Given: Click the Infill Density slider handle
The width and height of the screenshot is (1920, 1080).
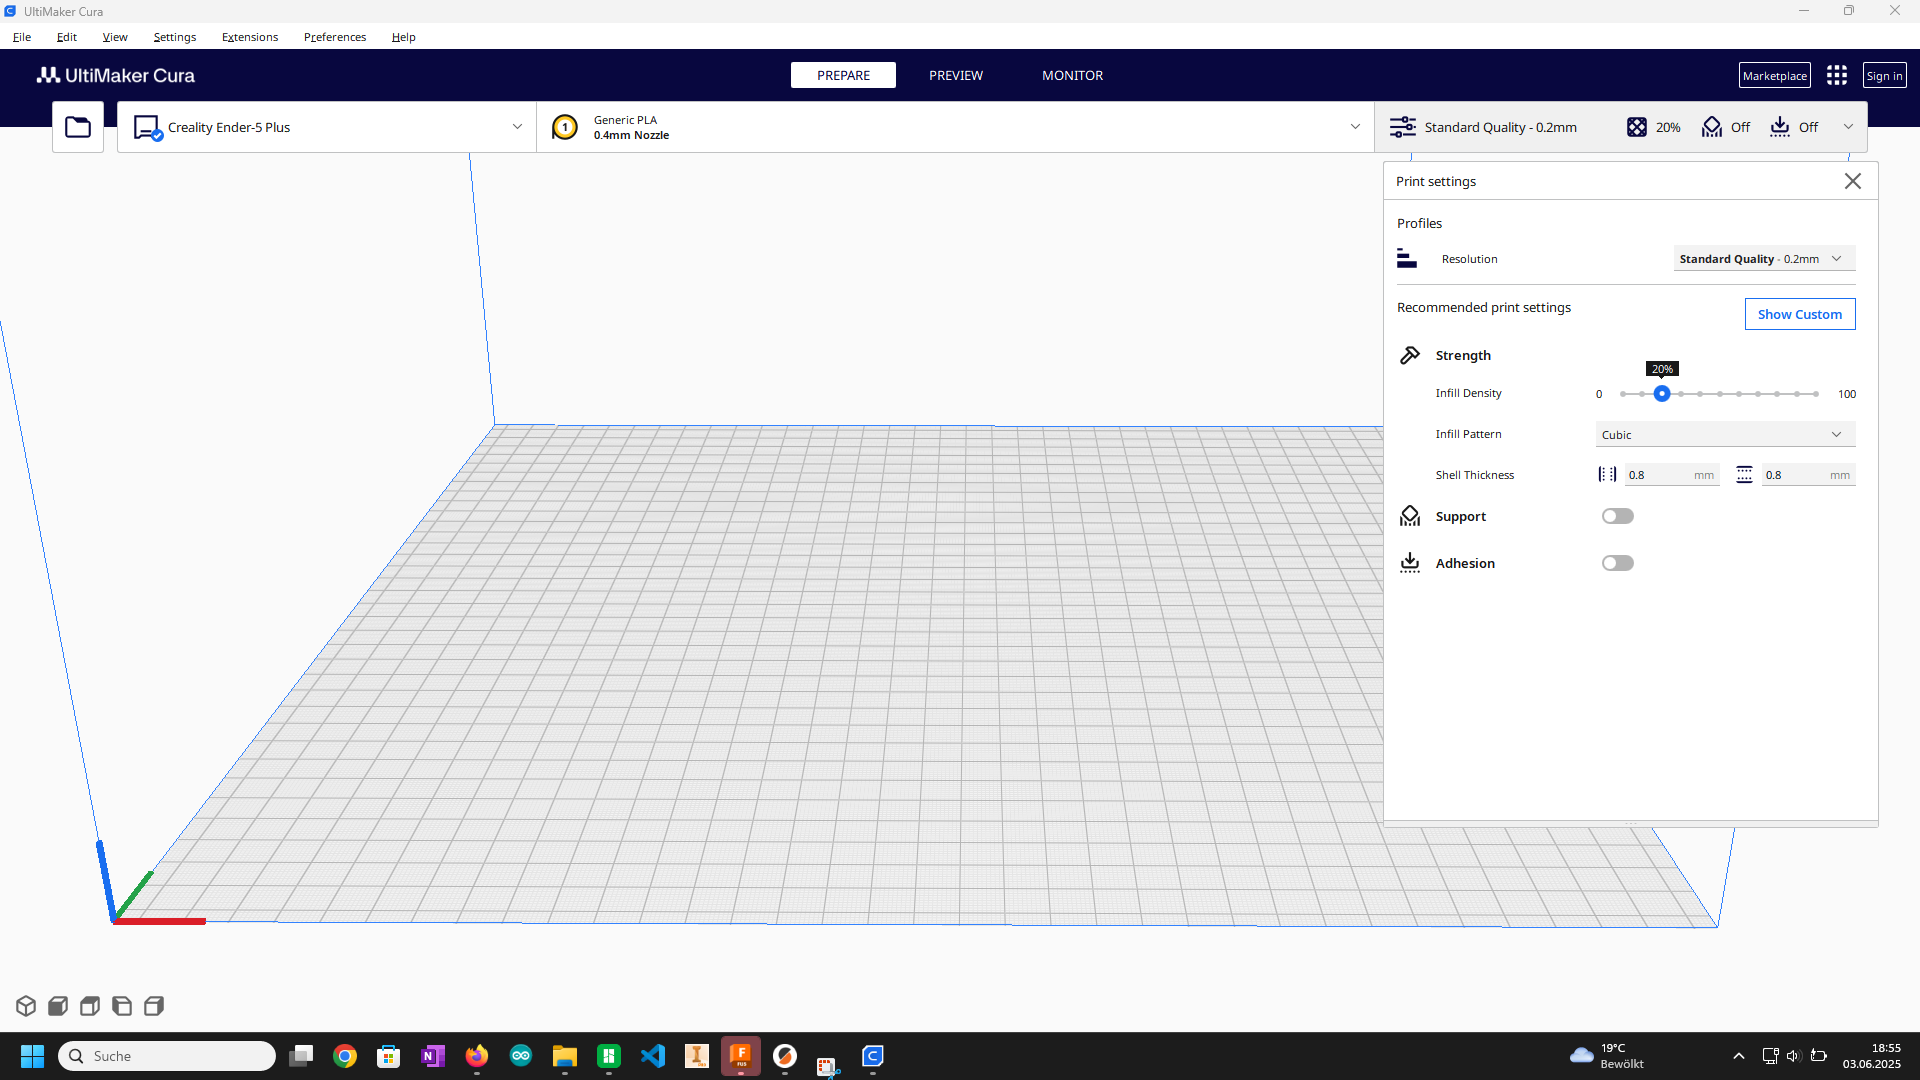Looking at the screenshot, I should tap(1662, 394).
